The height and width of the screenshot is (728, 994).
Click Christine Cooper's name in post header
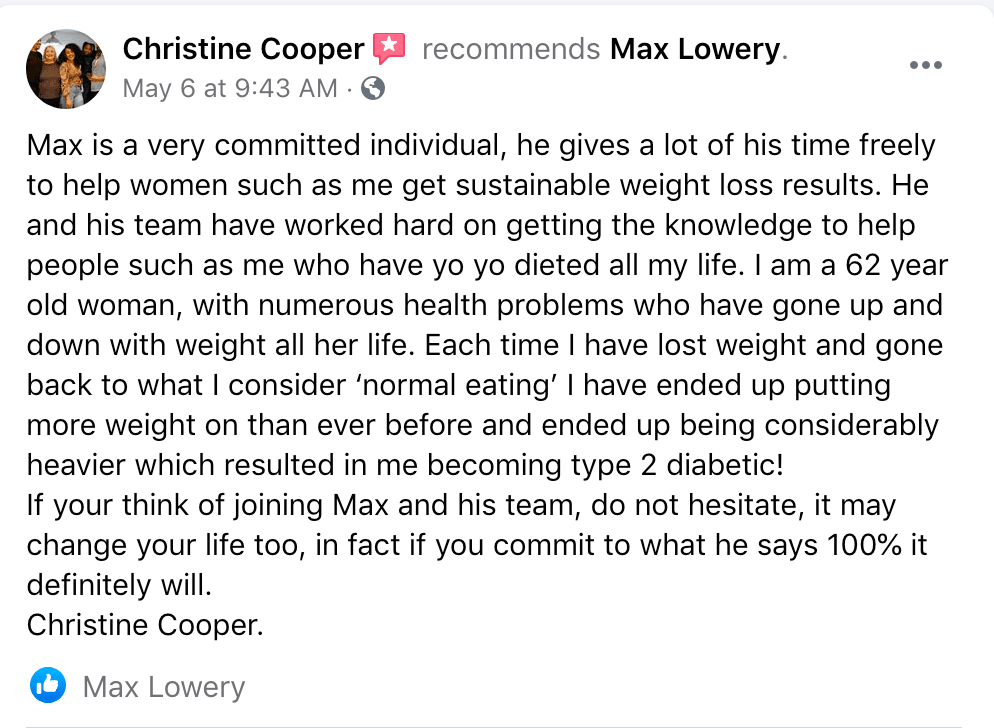(x=243, y=49)
